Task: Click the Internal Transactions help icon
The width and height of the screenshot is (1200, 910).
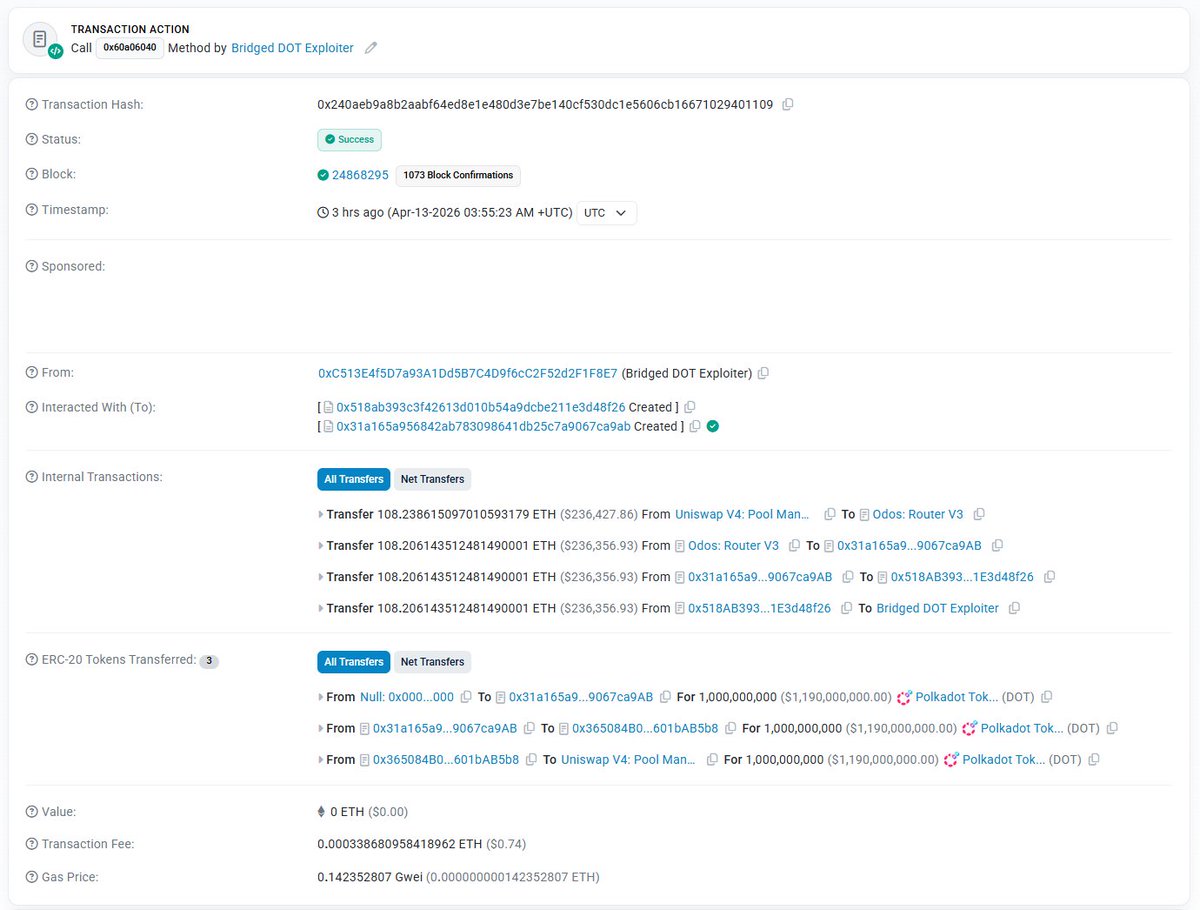Action: (32, 477)
